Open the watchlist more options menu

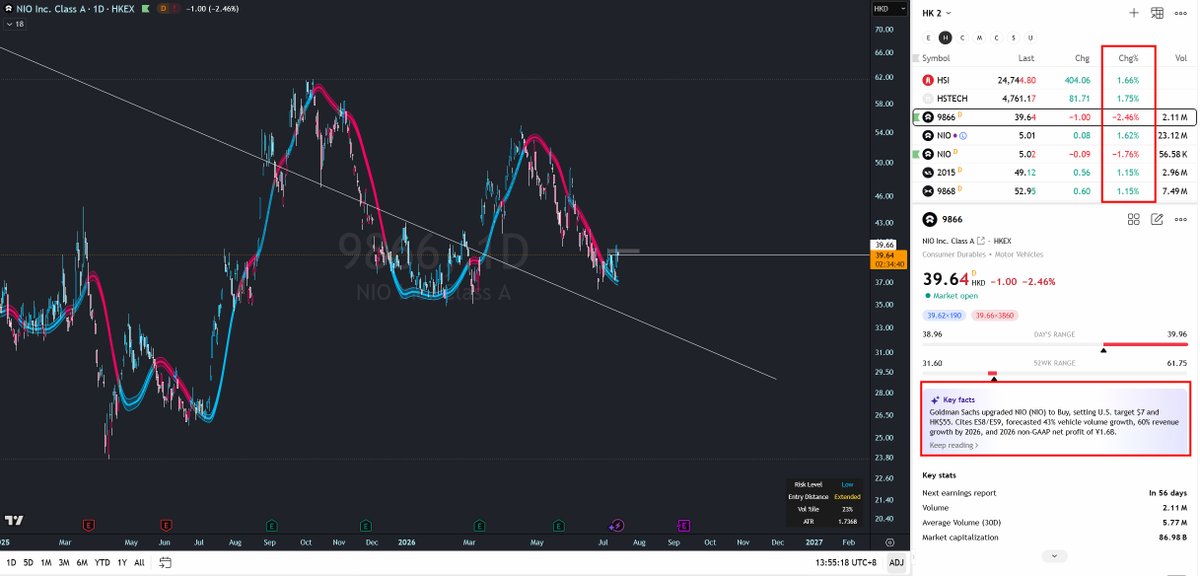[1182, 13]
